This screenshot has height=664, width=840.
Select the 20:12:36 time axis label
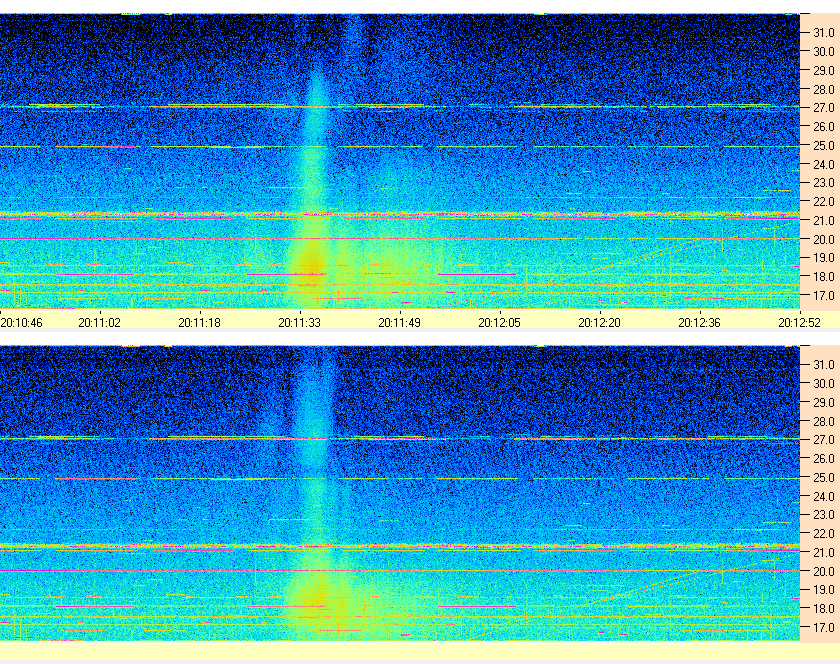700,323
